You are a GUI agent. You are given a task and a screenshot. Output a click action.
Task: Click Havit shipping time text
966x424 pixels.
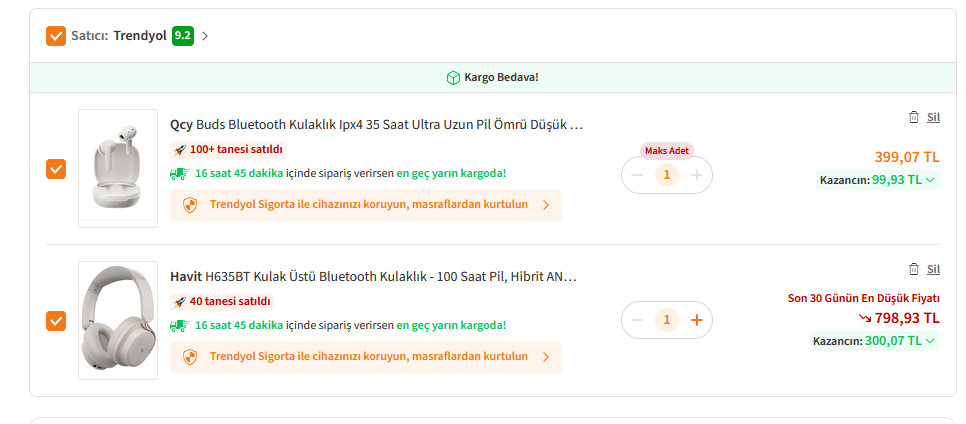350,325
